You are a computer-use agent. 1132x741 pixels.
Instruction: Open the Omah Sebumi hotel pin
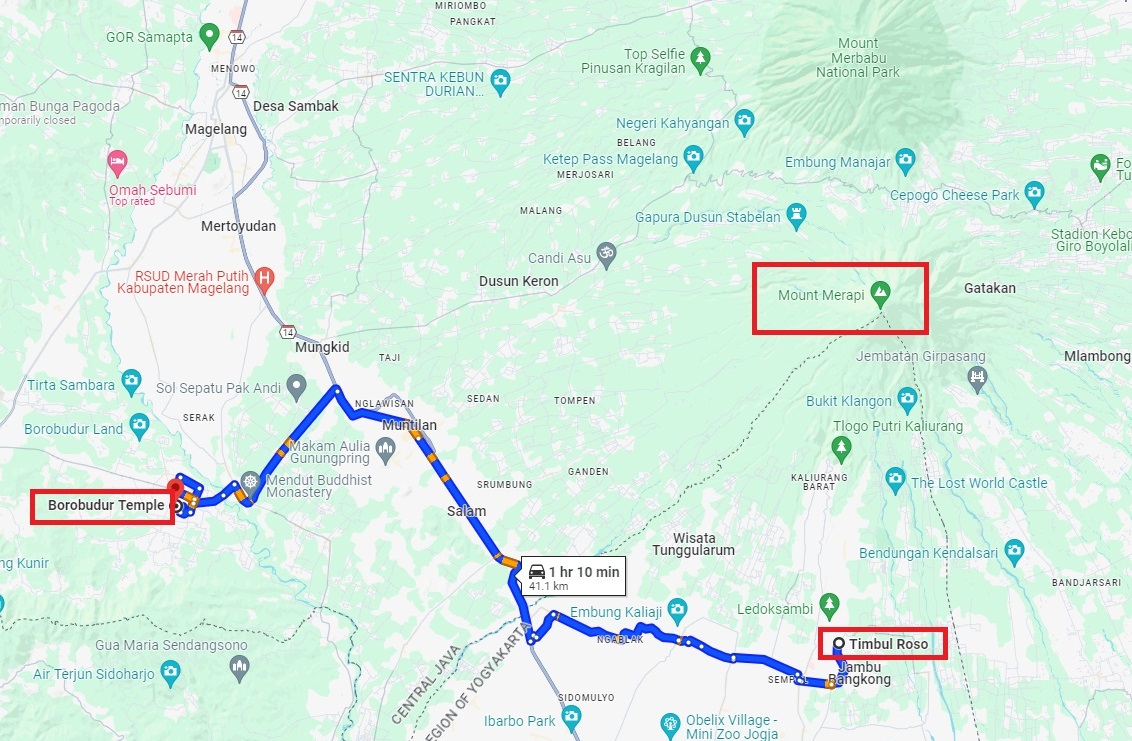point(117,163)
